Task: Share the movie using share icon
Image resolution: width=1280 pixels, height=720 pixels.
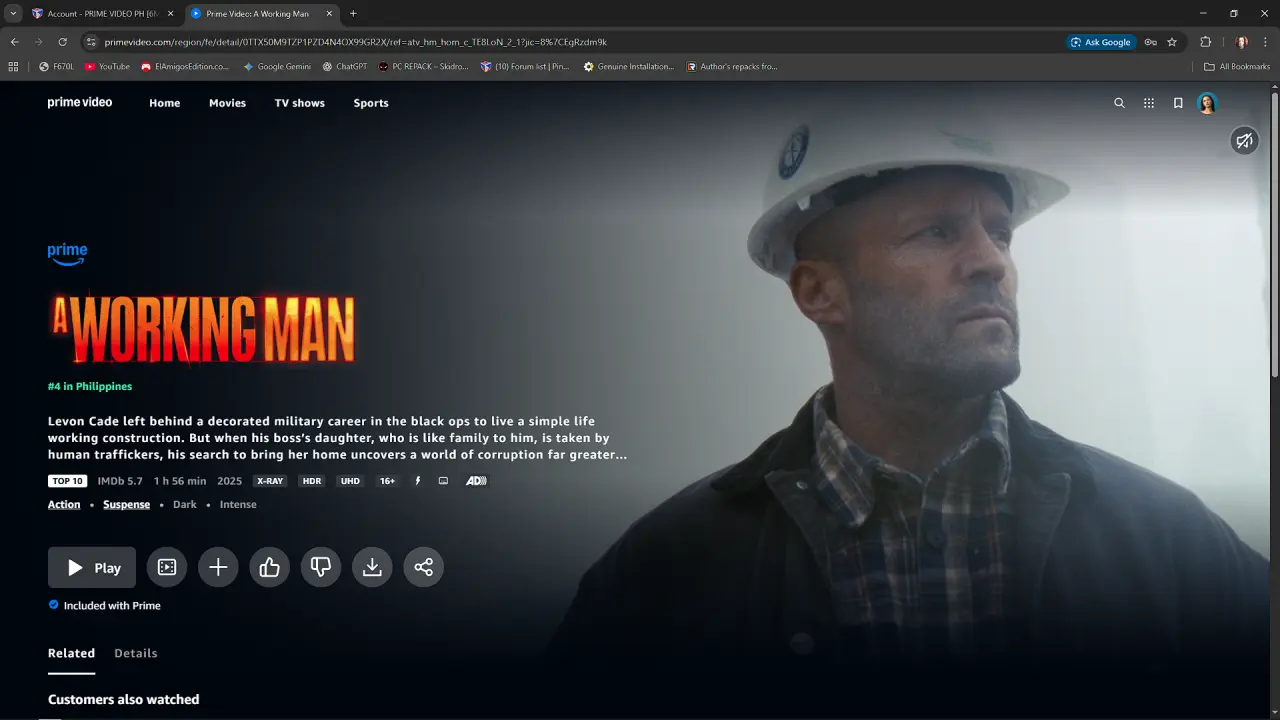Action: point(424,567)
